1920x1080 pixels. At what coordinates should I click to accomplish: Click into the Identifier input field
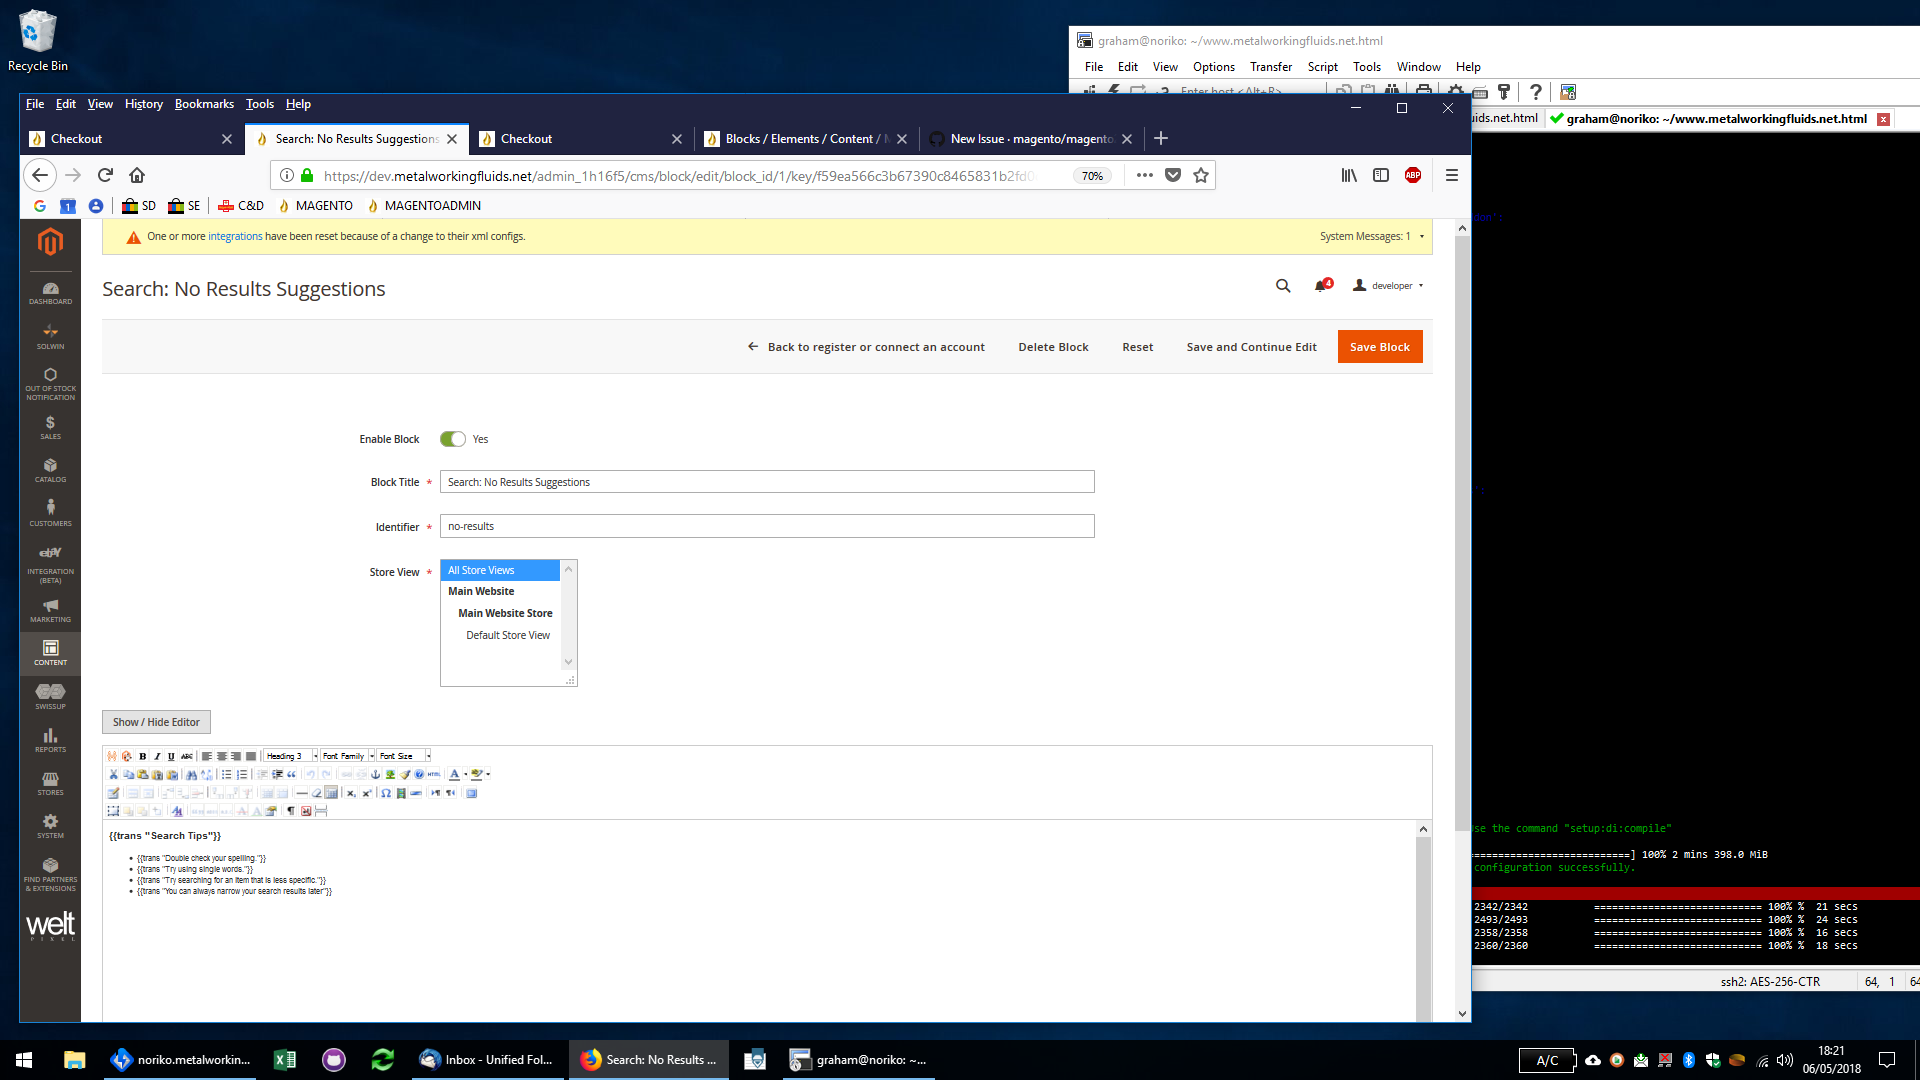pyautogui.click(x=767, y=526)
